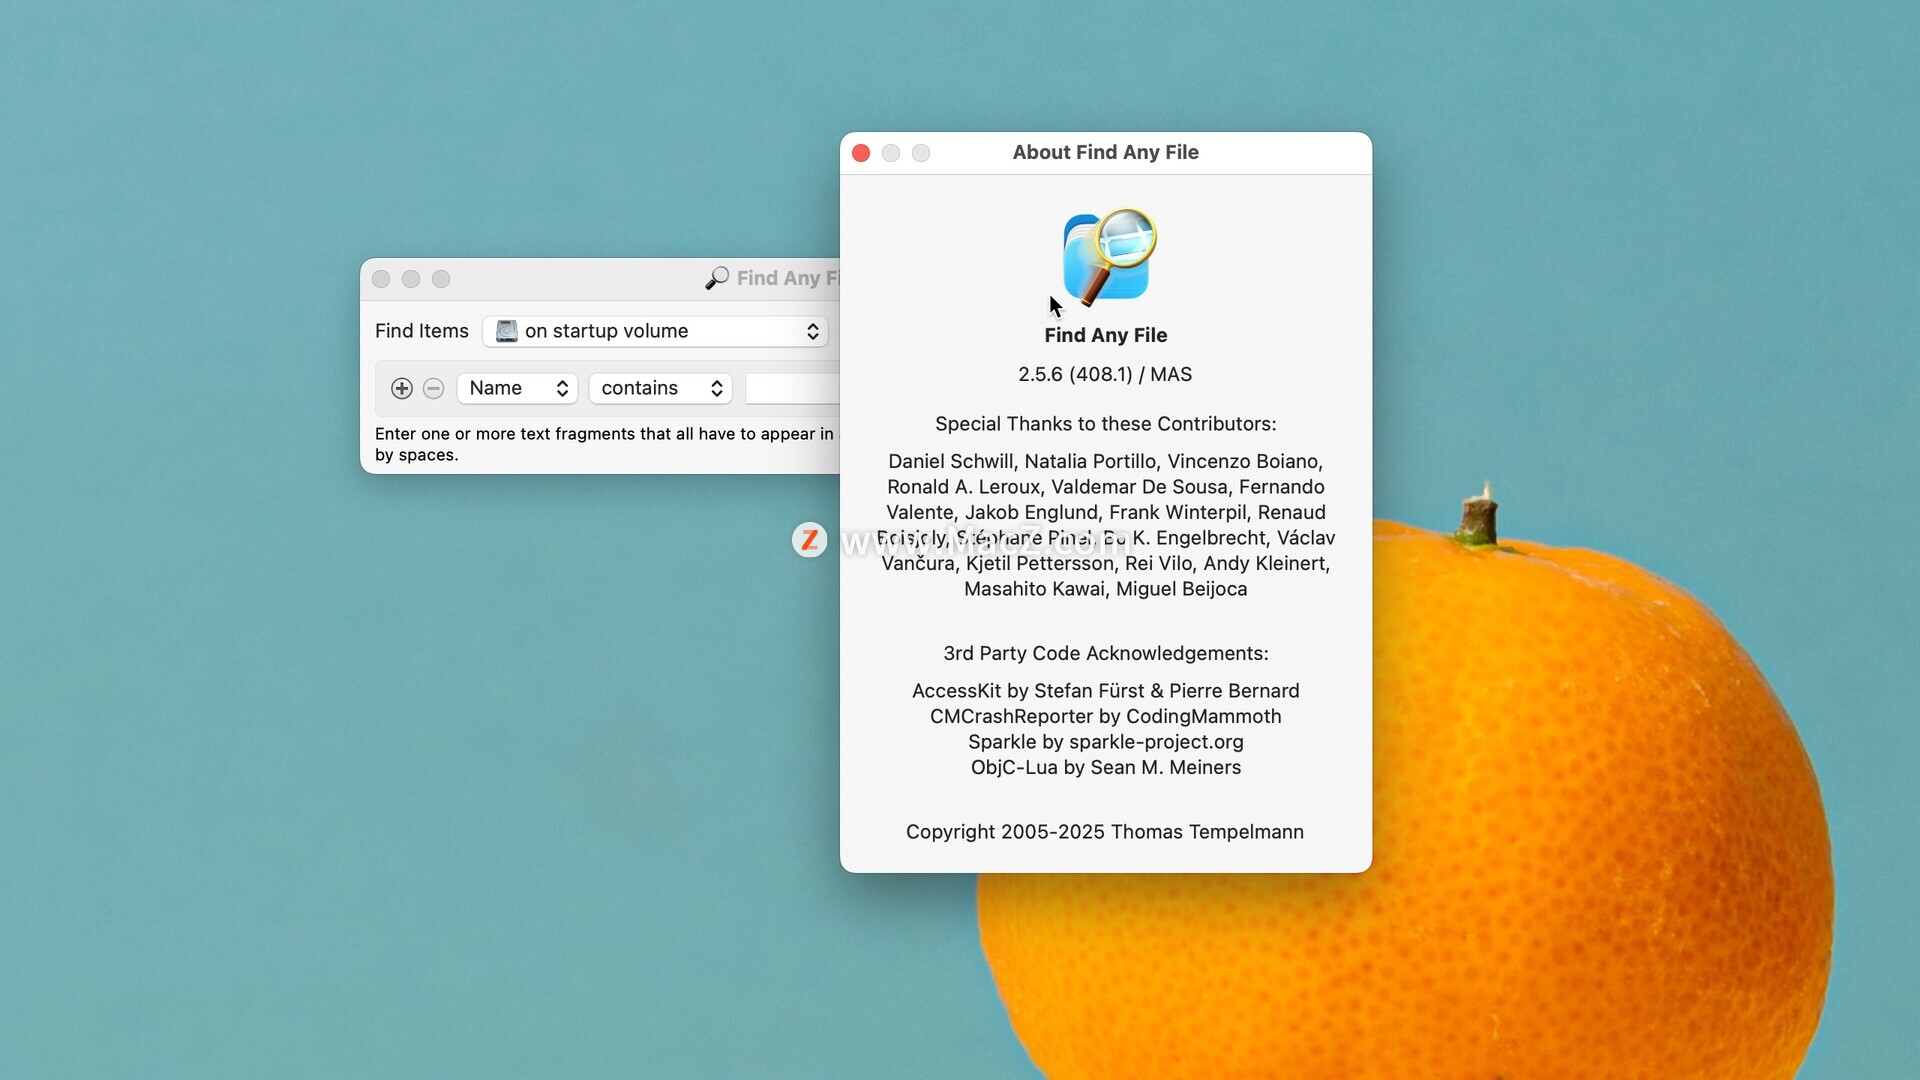Click 'Special Thanks to these Contributors:' heading
This screenshot has height=1080, width=1920.
[1106, 424]
